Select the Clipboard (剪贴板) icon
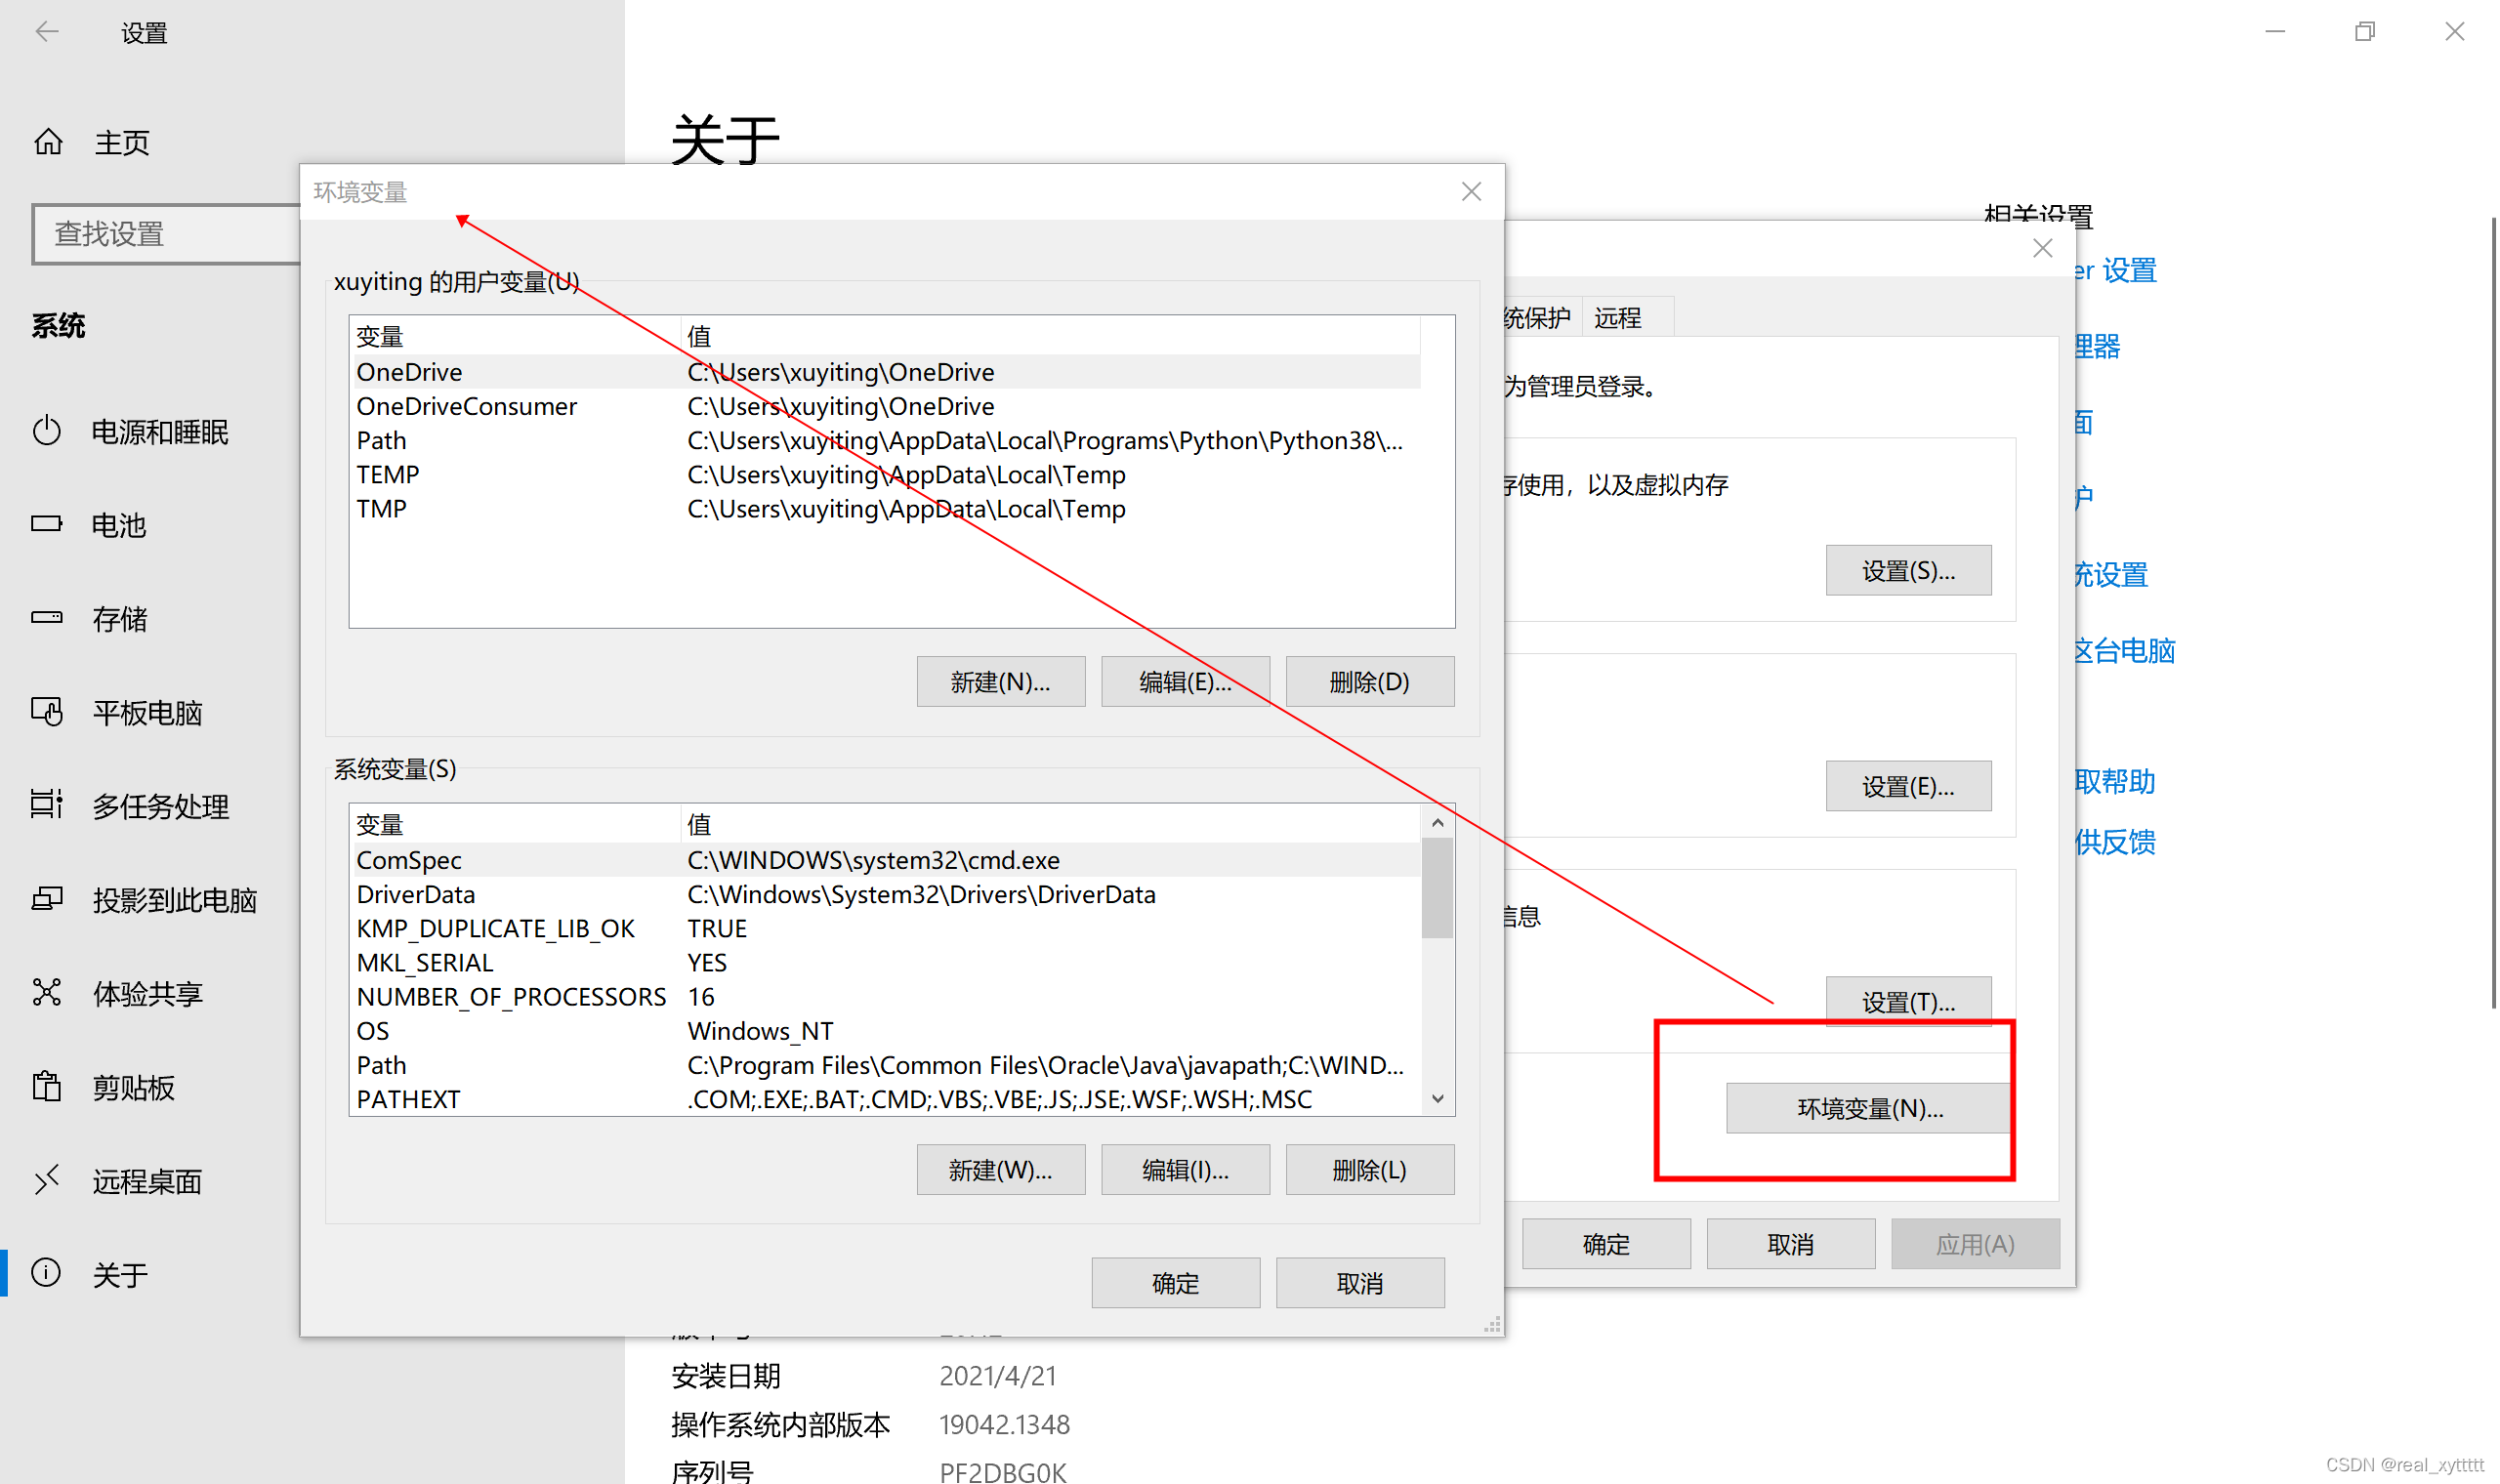 pos(47,1087)
